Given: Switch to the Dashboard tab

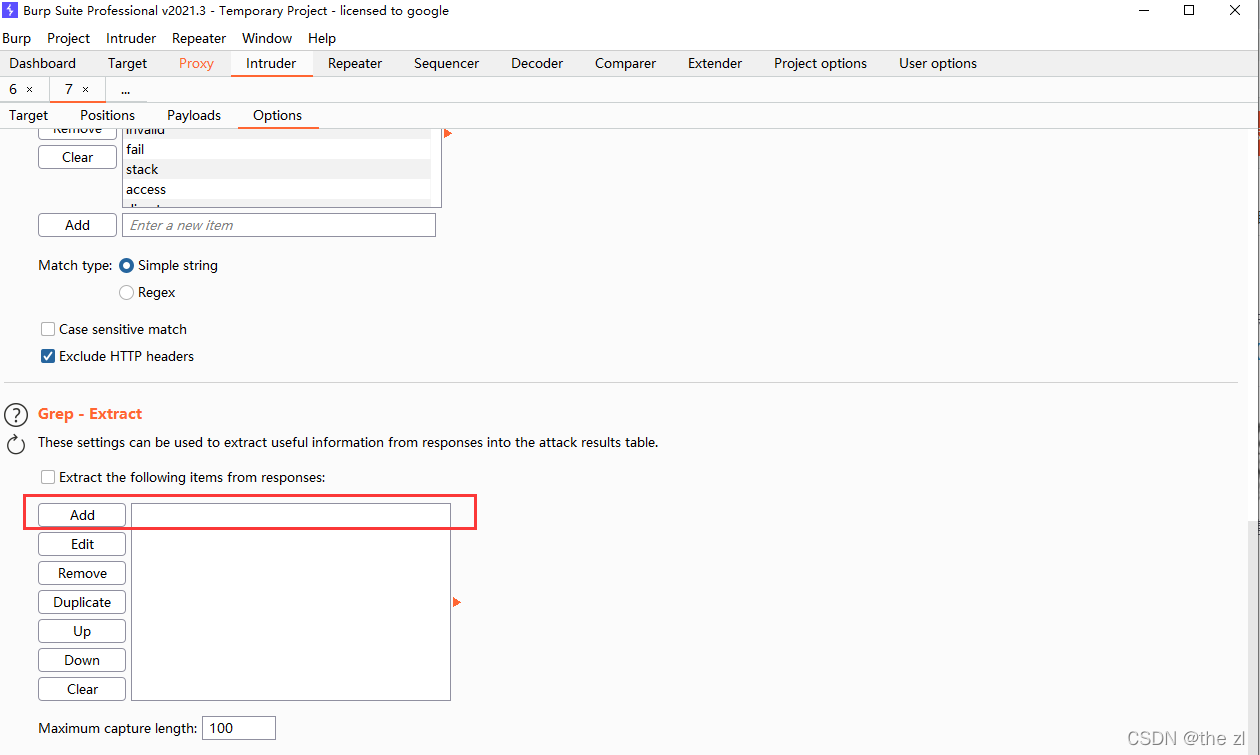Looking at the screenshot, I should pos(43,63).
